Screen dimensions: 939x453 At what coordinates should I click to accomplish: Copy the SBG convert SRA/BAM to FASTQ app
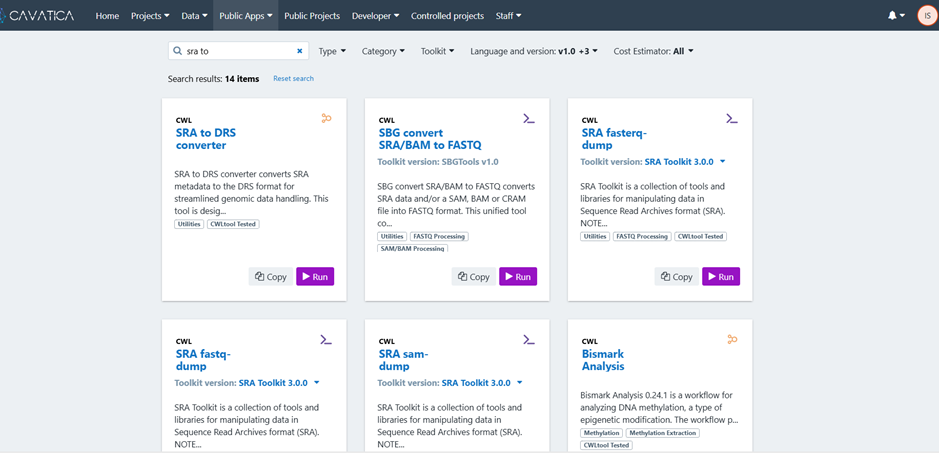click(x=474, y=276)
